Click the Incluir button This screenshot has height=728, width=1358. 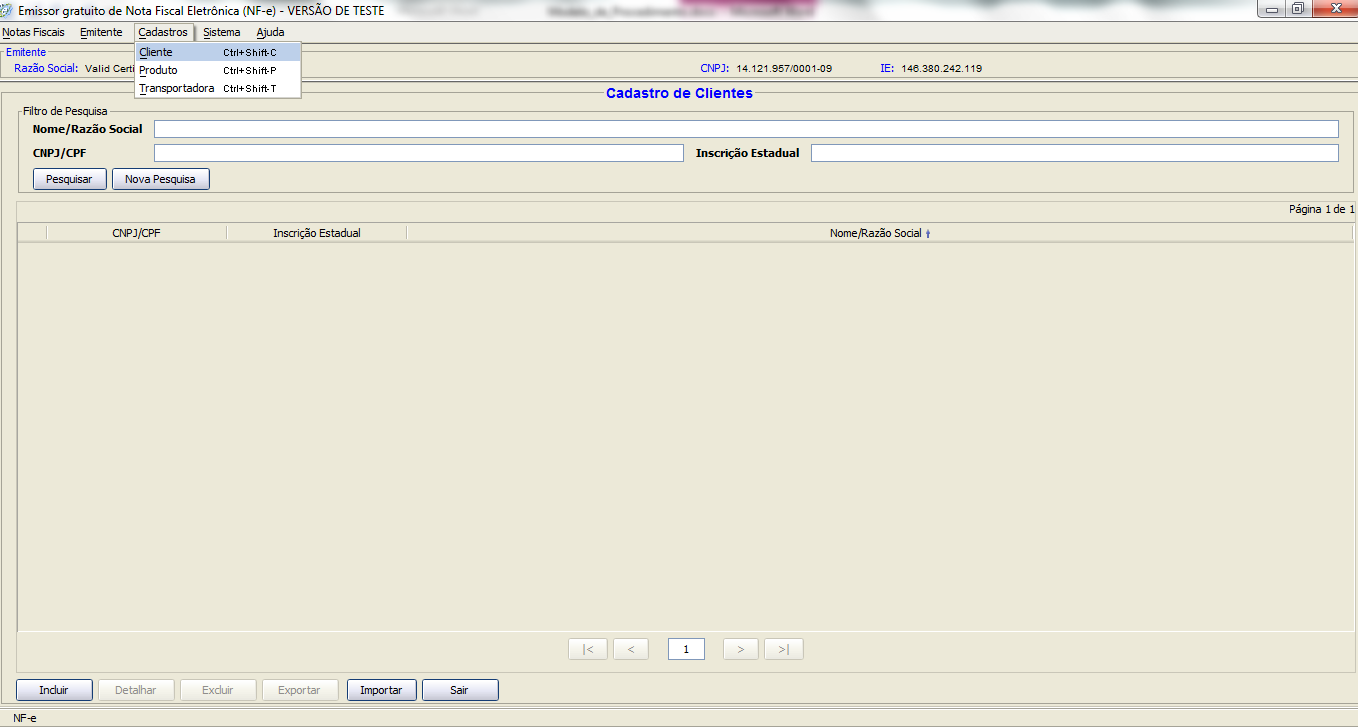(x=54, y=690)
